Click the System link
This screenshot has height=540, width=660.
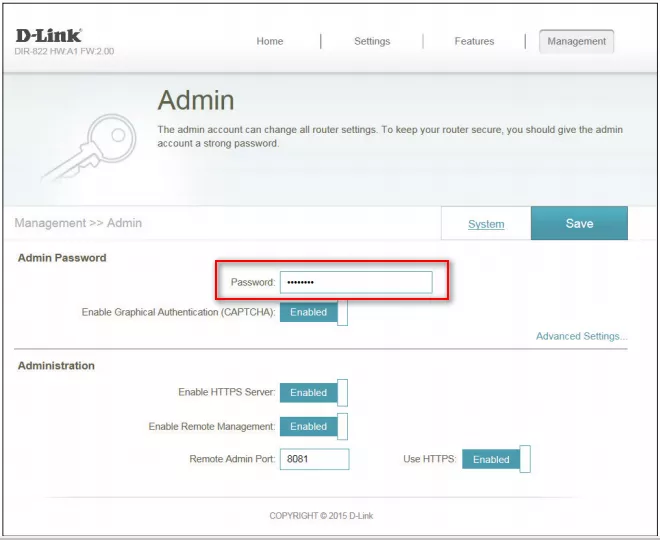point(486,224)
